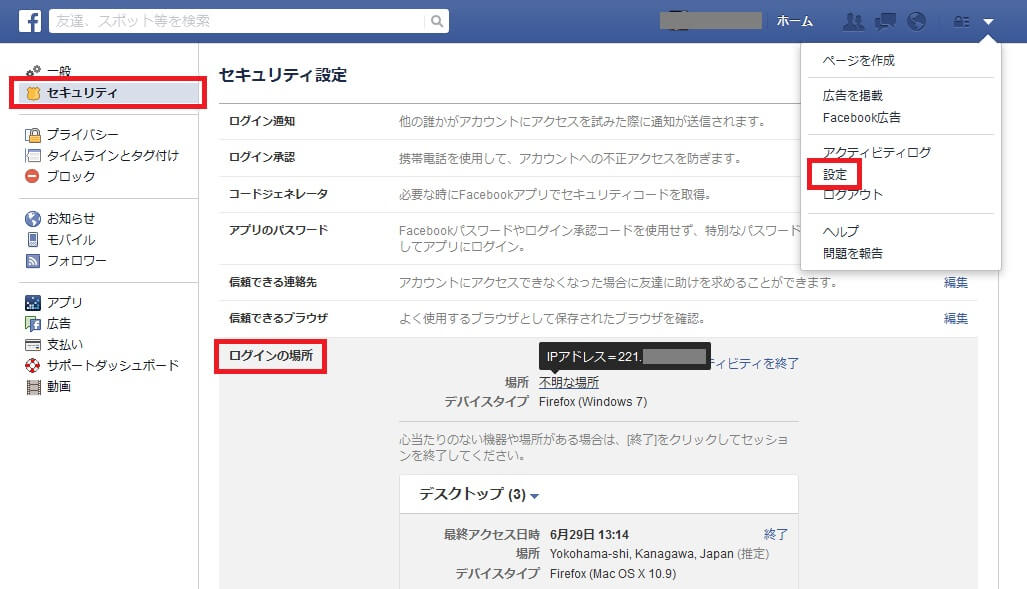Click the 不明な場所 location link
1027x589 pixels.
coord(569,383)
